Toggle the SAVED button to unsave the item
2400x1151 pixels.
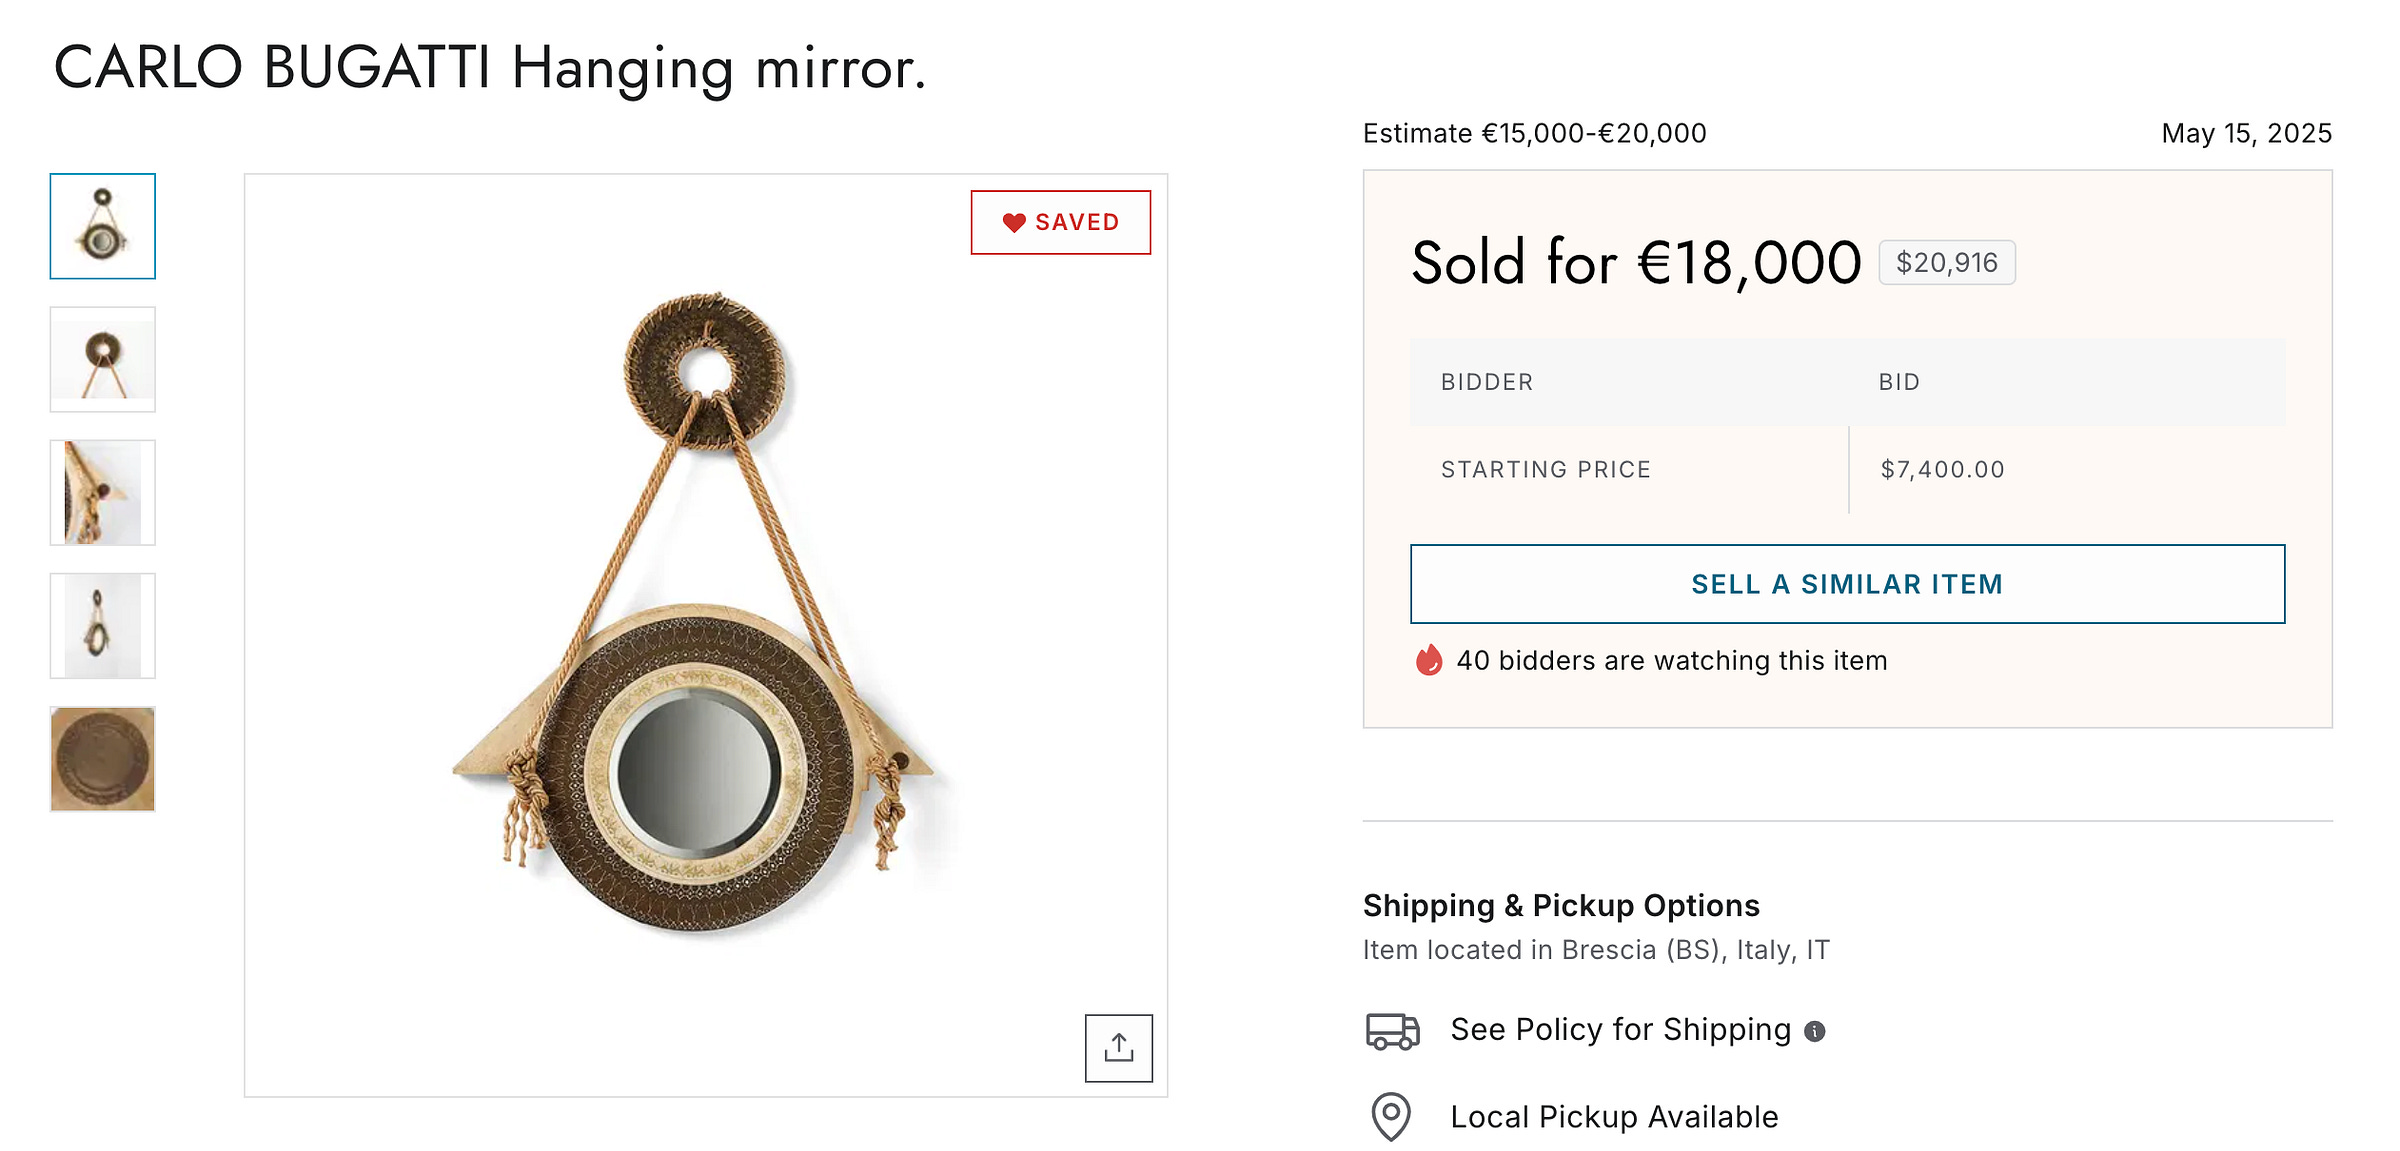point(1061,223)
